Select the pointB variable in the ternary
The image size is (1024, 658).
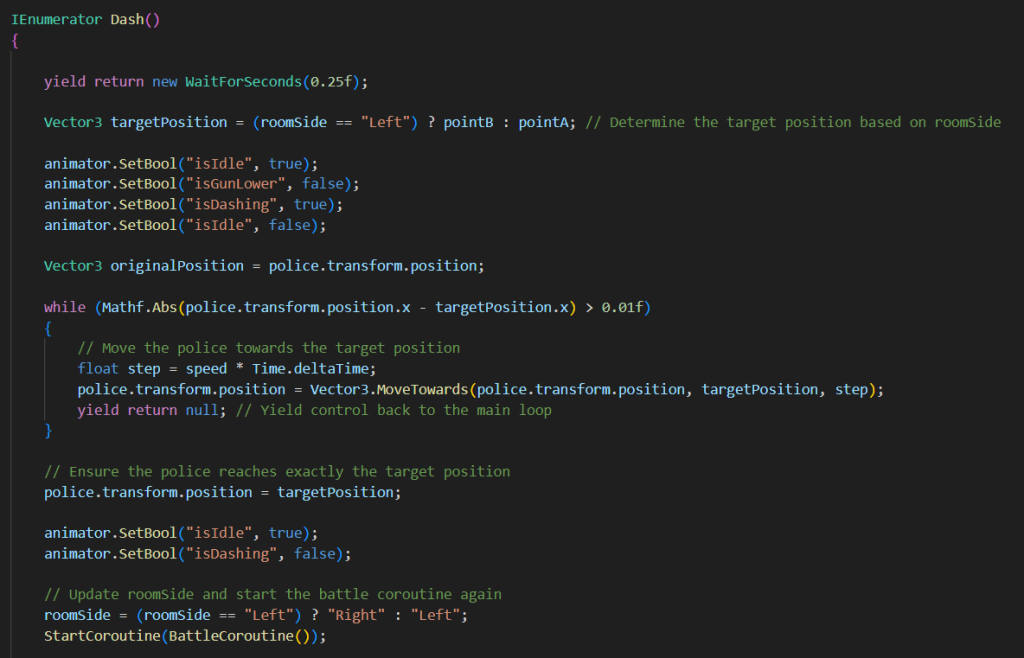coord(463,122)
